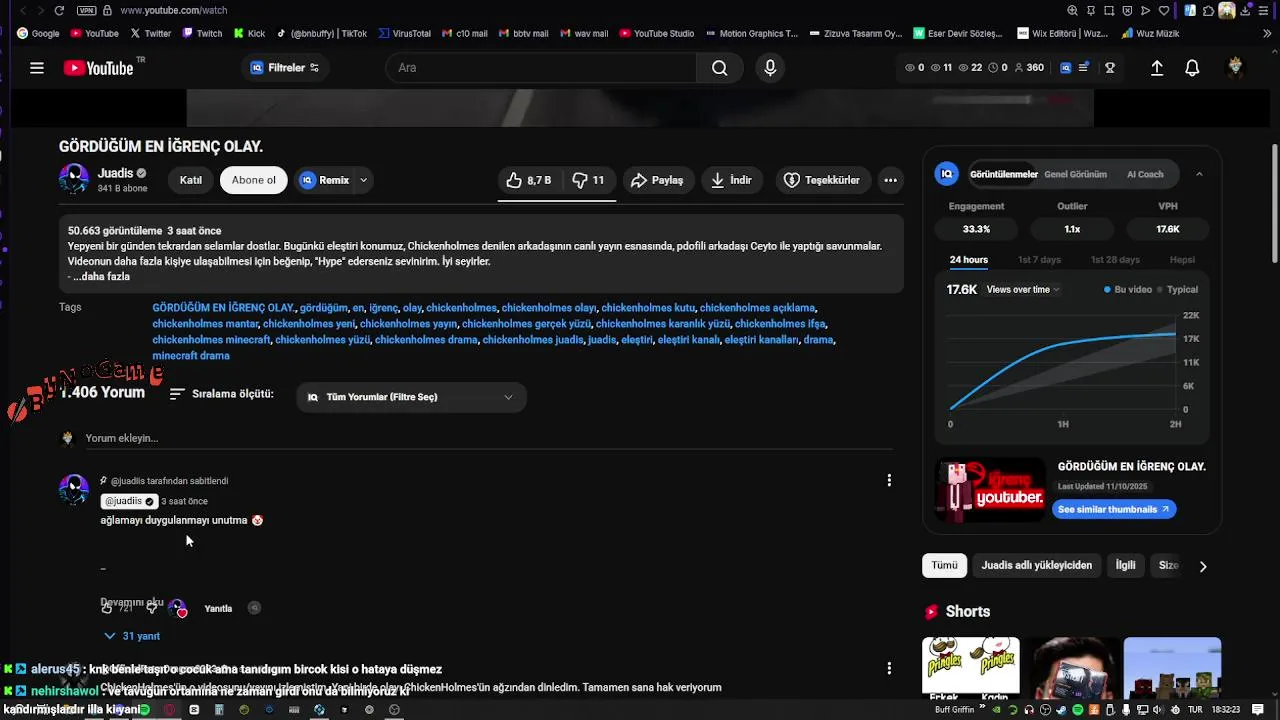This screenshot has height=720, width=1280.
Task: Click See similar thumbnails button
Action: click(1113, 509)
